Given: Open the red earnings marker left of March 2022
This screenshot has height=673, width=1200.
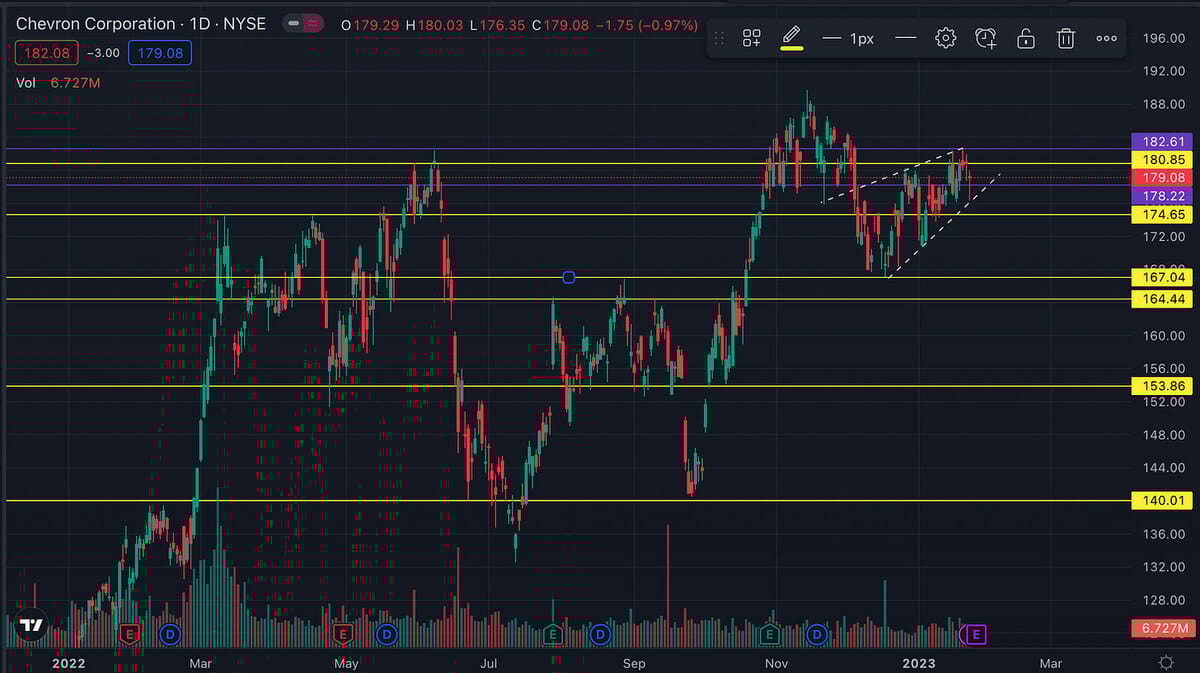Looking at the screenshot, I should pyautogui.click(x=128, y=634).
